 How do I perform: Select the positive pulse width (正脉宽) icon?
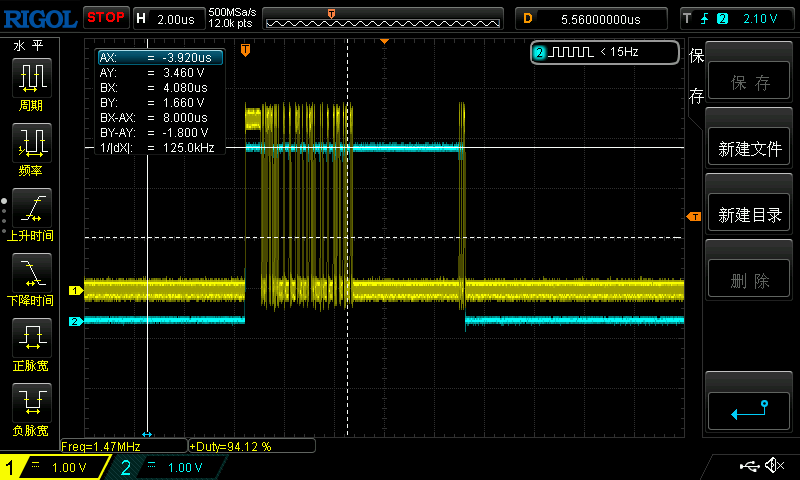tap(31, 338)
